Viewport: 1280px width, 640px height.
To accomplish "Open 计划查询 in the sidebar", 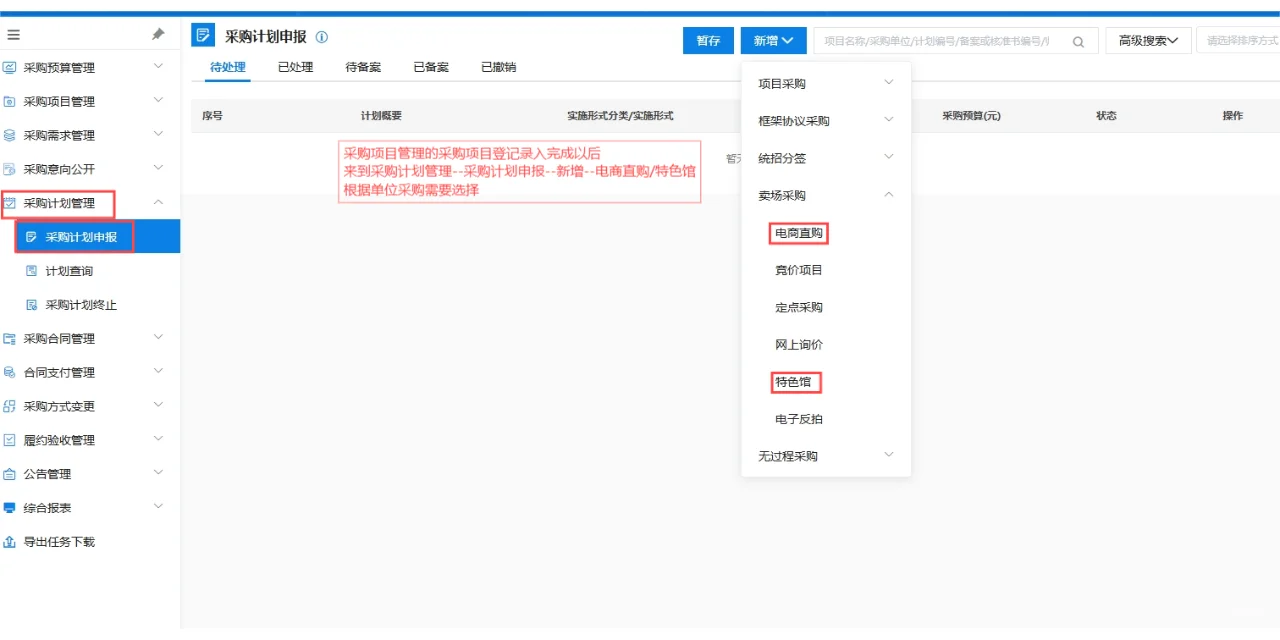I will pyautogui.click(x=69, y=271).
